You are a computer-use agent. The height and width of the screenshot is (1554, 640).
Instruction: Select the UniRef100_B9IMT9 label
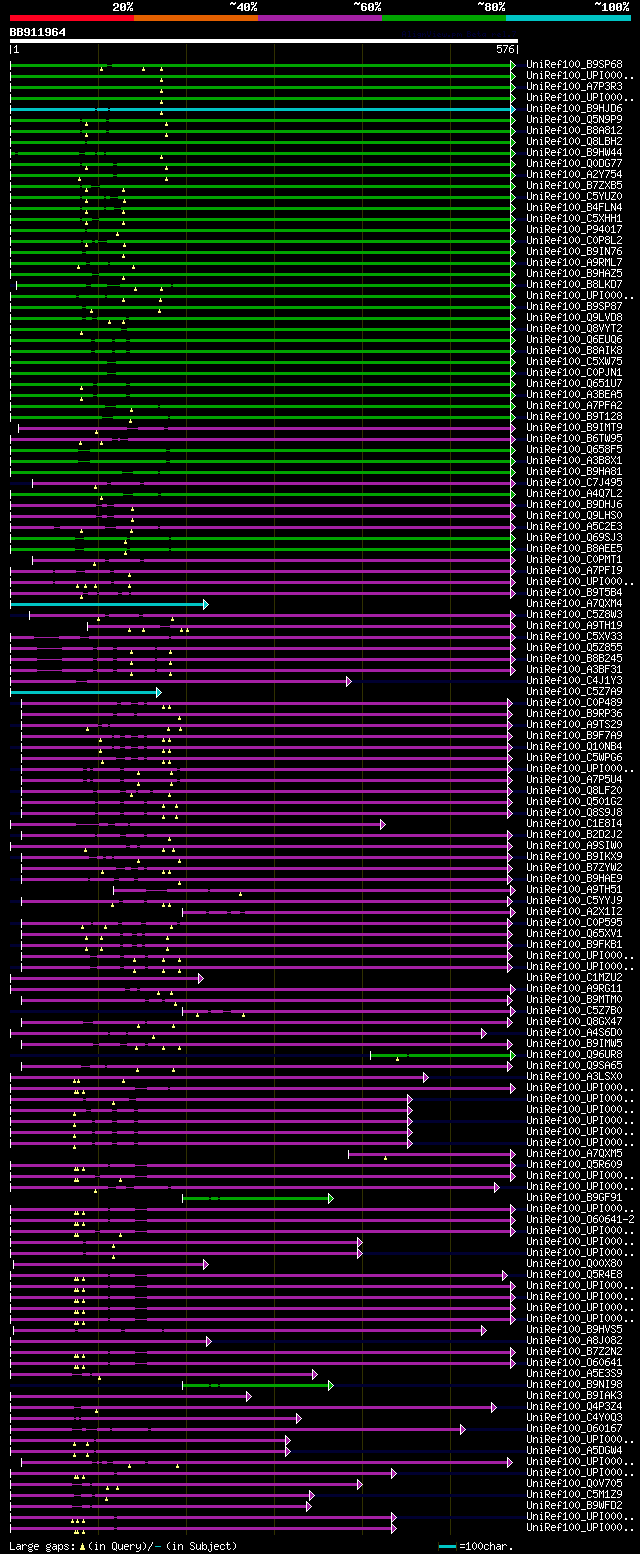coord(574,427)
